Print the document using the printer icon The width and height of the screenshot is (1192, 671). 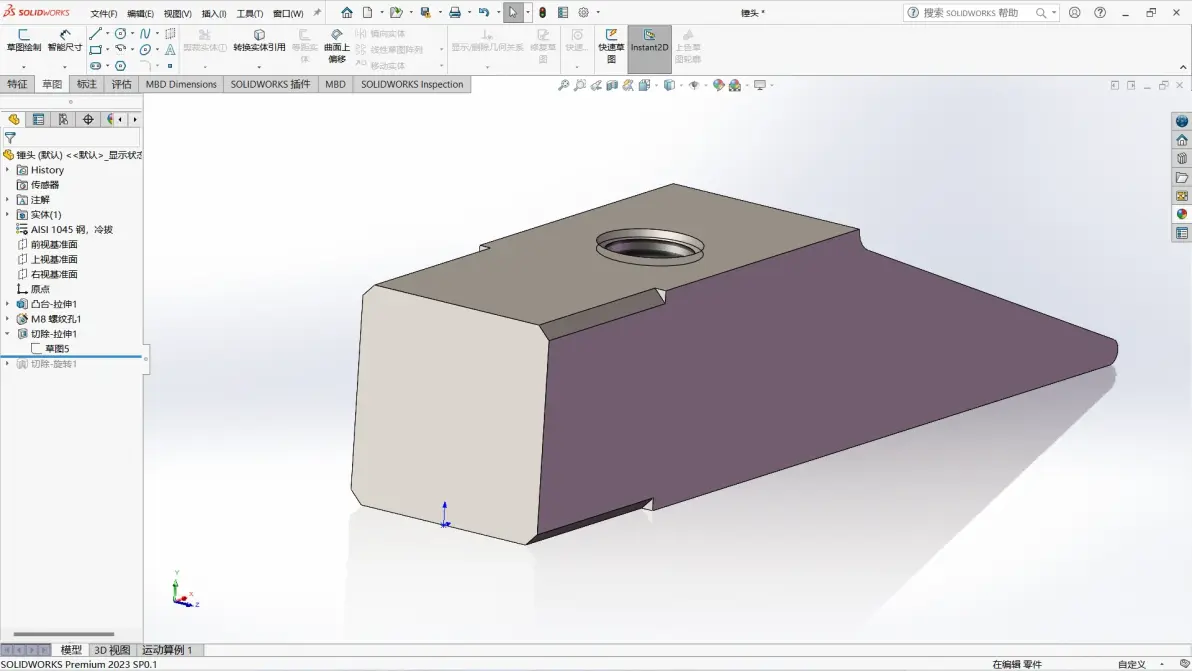coord(455,12)
